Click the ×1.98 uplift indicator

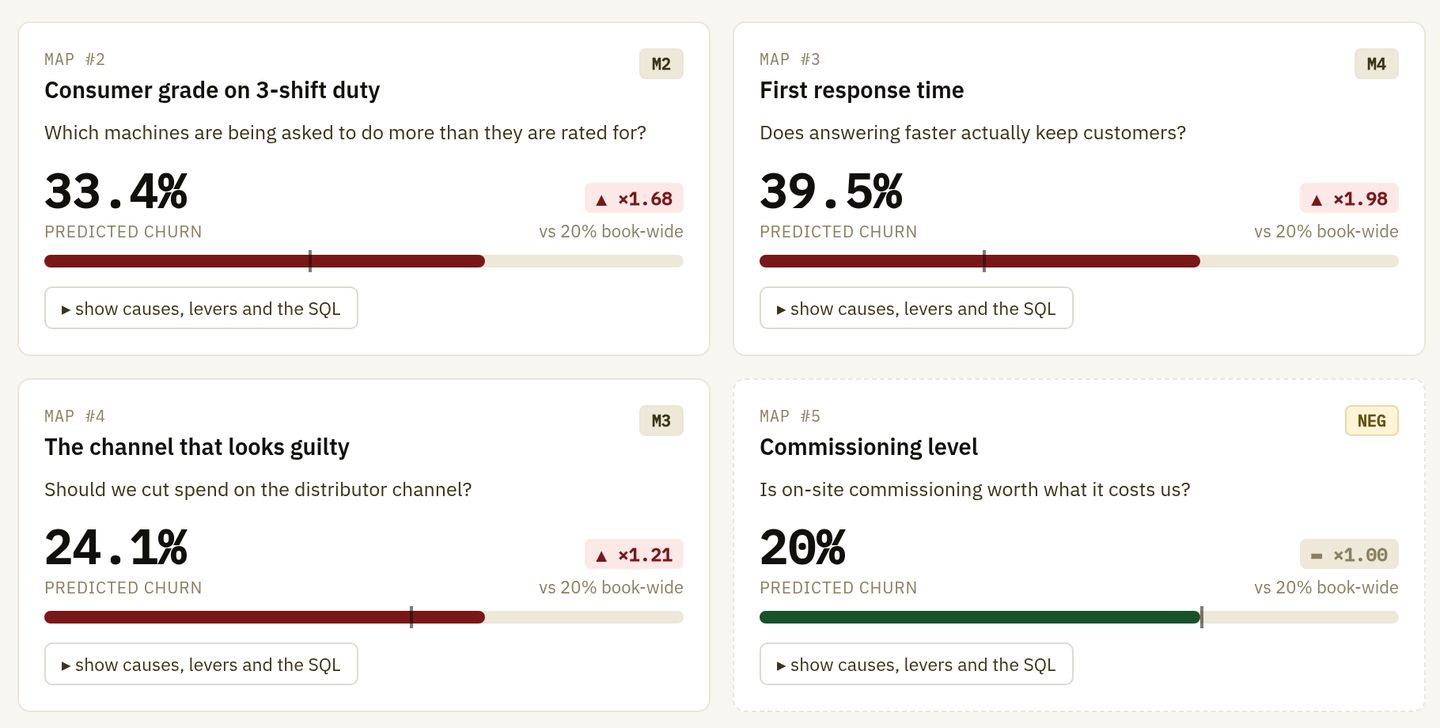1349,198
